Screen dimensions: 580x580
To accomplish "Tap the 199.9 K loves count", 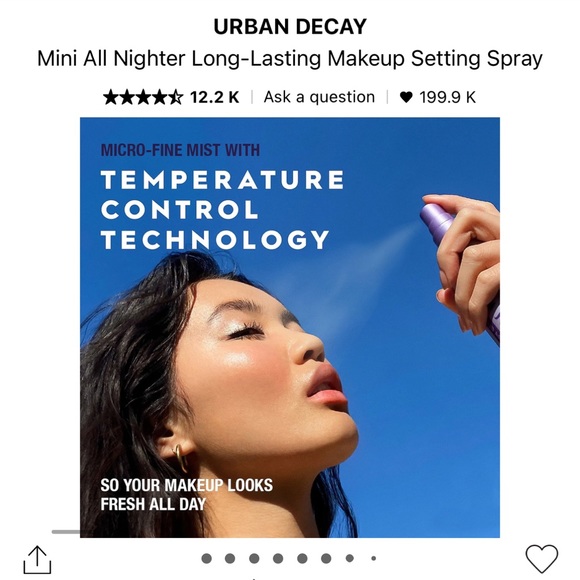I will coord(447,97).
